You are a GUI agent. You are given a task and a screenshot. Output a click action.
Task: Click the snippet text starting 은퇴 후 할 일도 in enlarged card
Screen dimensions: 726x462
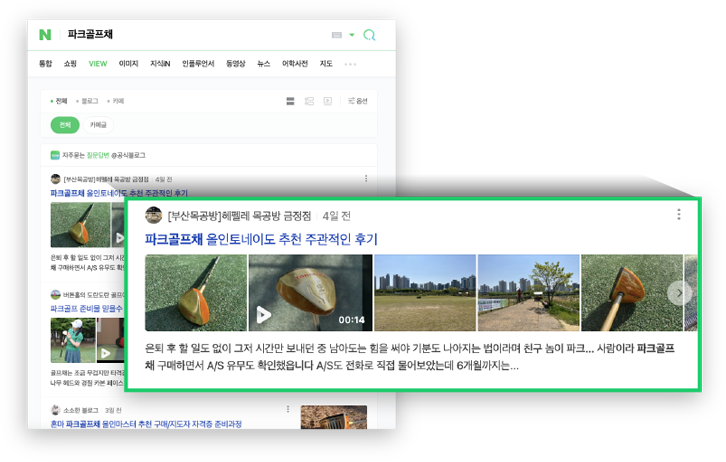[410, 357]
